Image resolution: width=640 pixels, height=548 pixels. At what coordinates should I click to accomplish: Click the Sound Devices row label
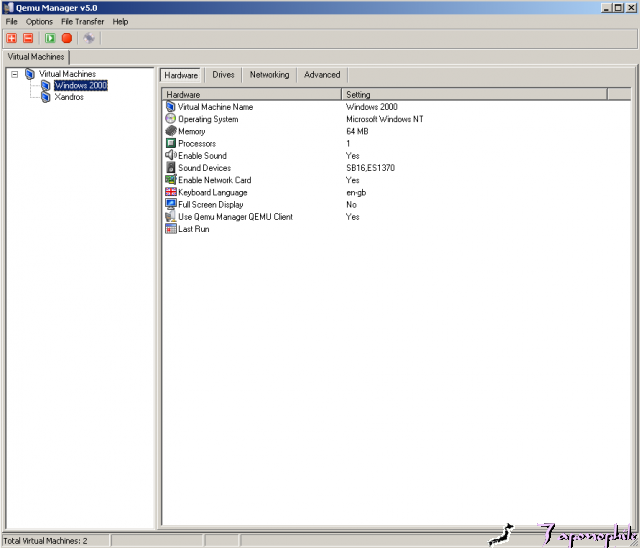204,168
